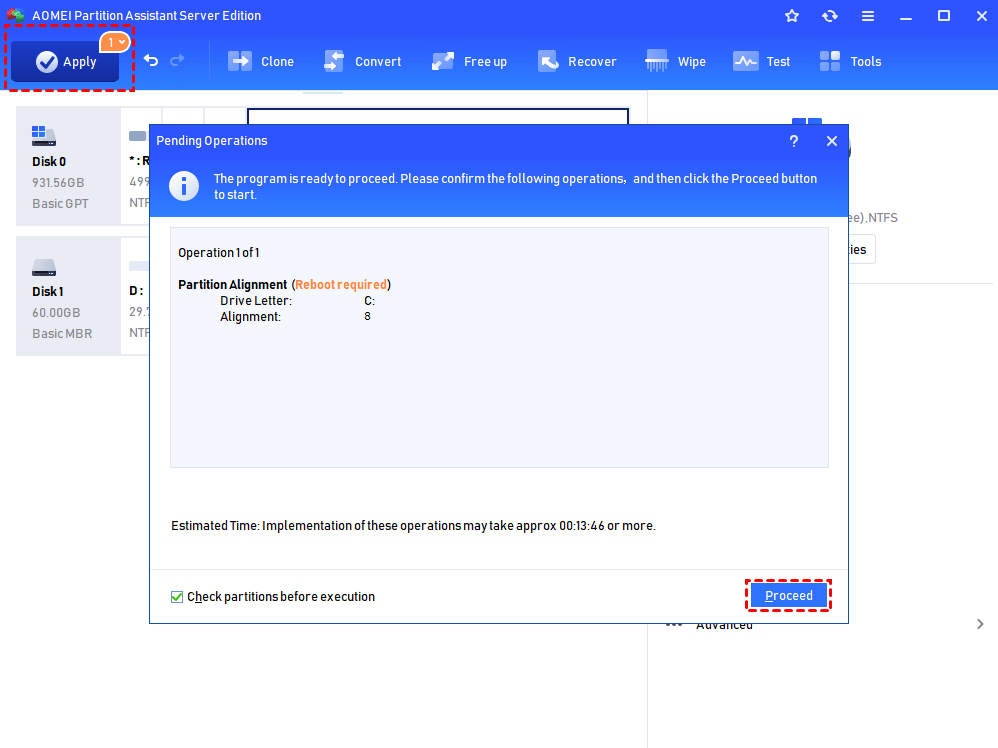Undo the last operation
The image size is (998, 748).
tap(151, 60)
